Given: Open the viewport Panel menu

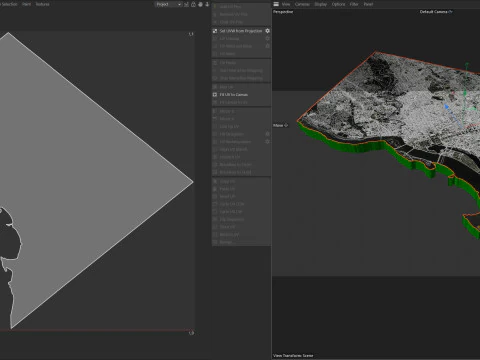Looking at the screenshot, I should (x=368, y=4).
